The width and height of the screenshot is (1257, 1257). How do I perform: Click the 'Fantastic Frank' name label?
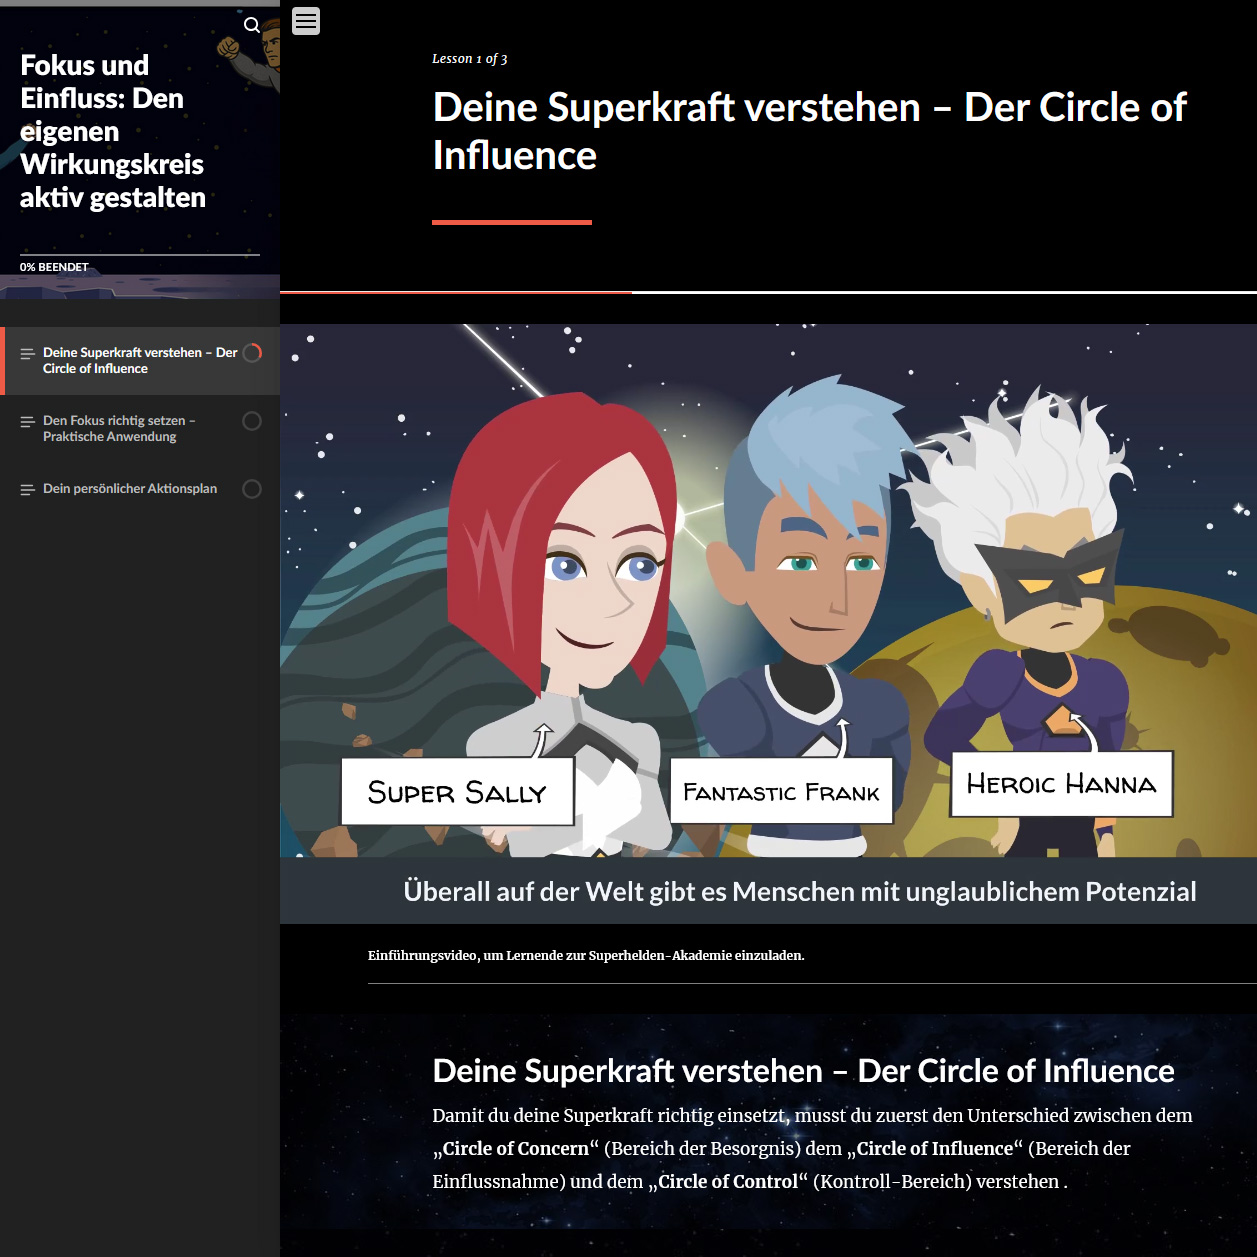coord(781,792)
